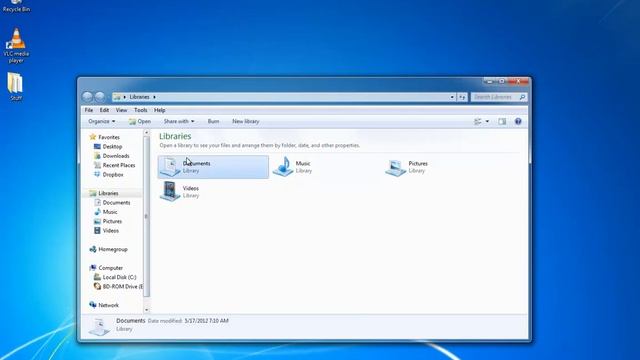
Task: Click the Help question mark icon
Action: pyautogui.click(x=518, y=121)
